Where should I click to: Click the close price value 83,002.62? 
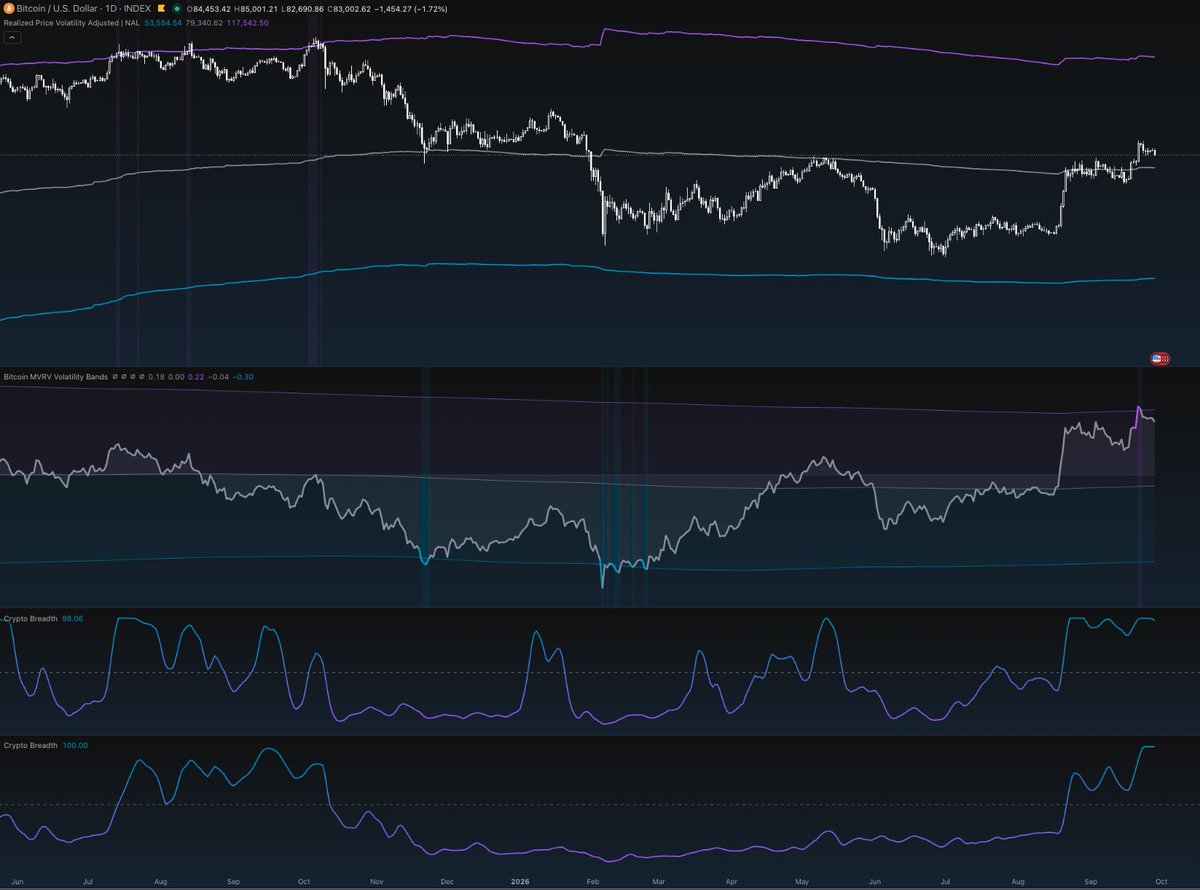pyautogui.click(x=351, y=8)
